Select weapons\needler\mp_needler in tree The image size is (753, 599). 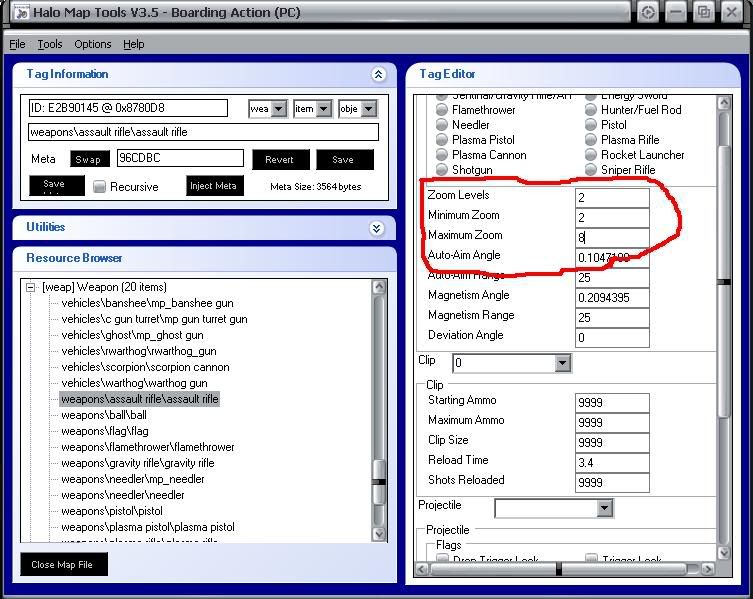click(133, 479)
